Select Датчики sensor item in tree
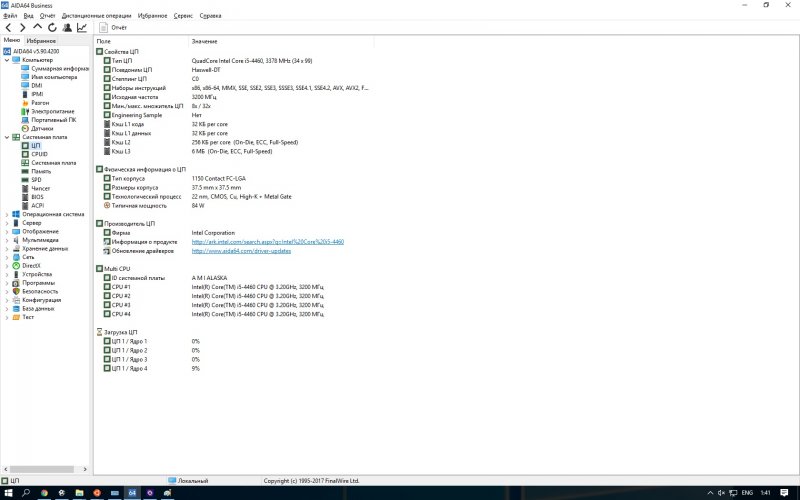 [x=42, y=128]
